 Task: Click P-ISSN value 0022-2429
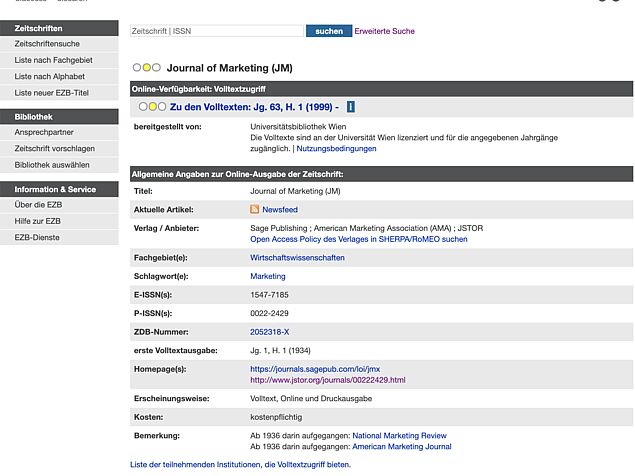(x=269, y=313)
